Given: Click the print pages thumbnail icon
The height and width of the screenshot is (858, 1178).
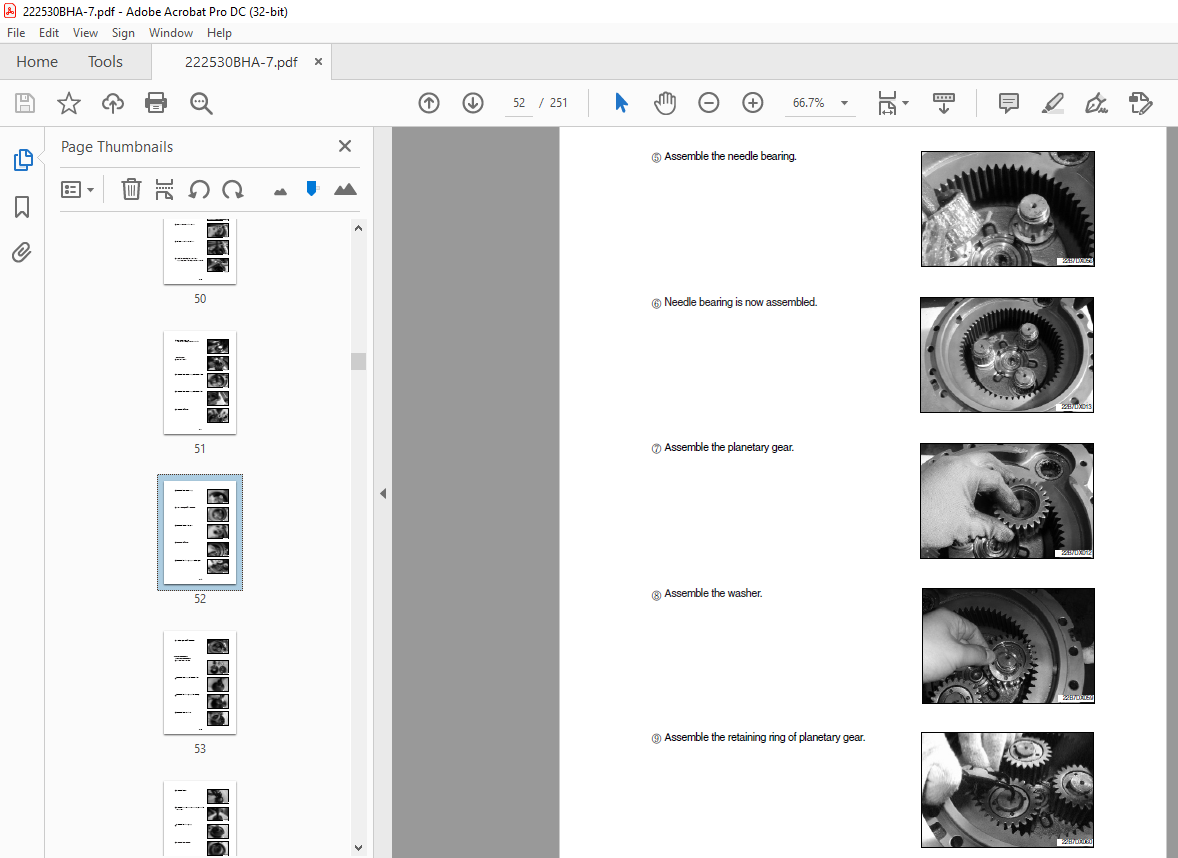Looking at the screenshot, I should pyautogui.click(x=165, y=189).
